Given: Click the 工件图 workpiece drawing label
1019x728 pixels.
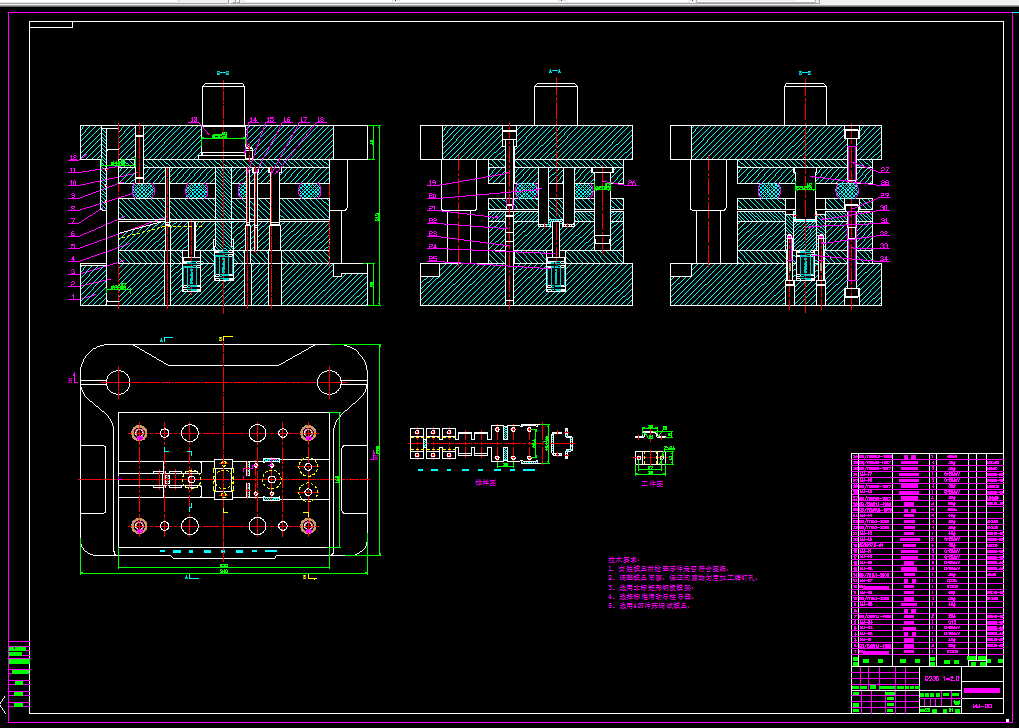Looking at the screenshot, I should tap(652, 484).
